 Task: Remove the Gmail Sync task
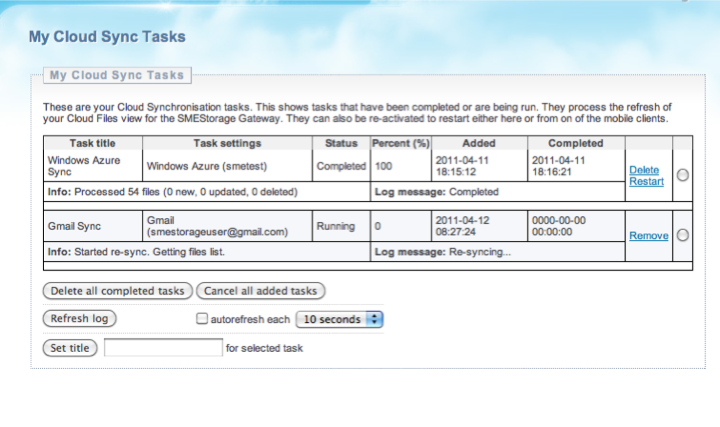click(x=648, y=235)
